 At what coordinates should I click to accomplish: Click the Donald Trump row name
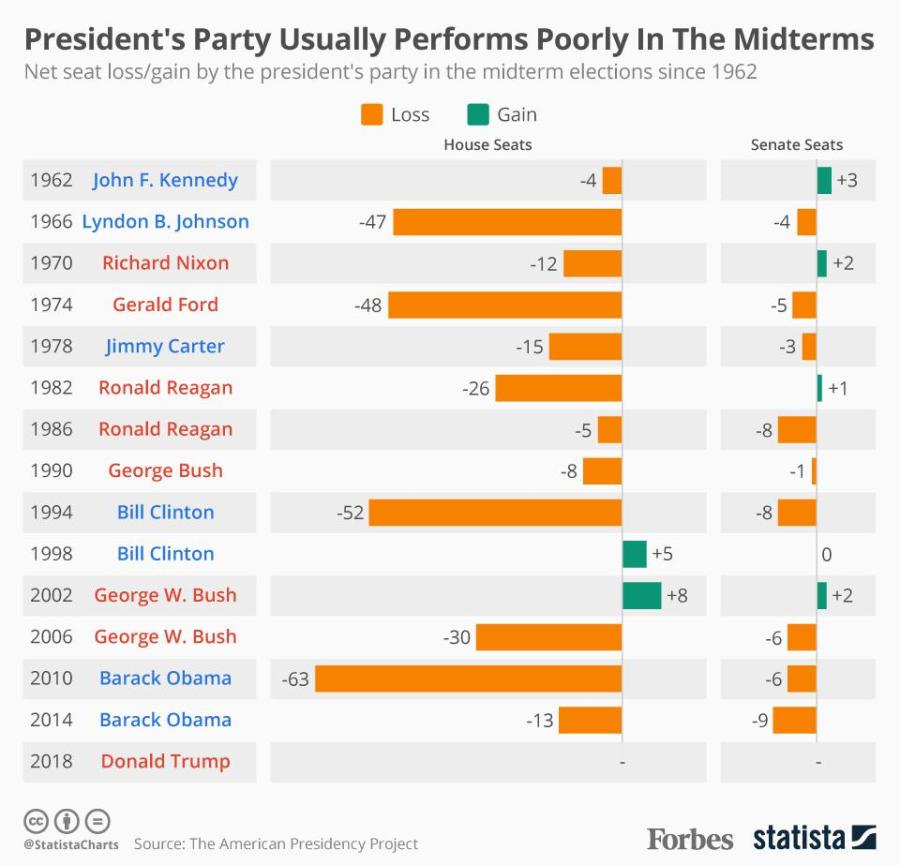(165, 761)
